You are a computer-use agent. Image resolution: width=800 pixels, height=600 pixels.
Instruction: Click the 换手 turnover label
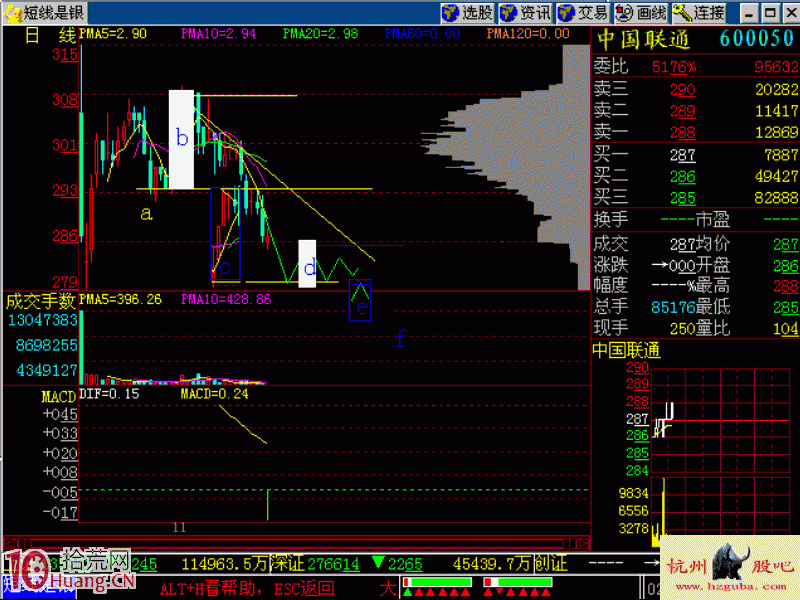pyautogui.click(x=611, y=220)
